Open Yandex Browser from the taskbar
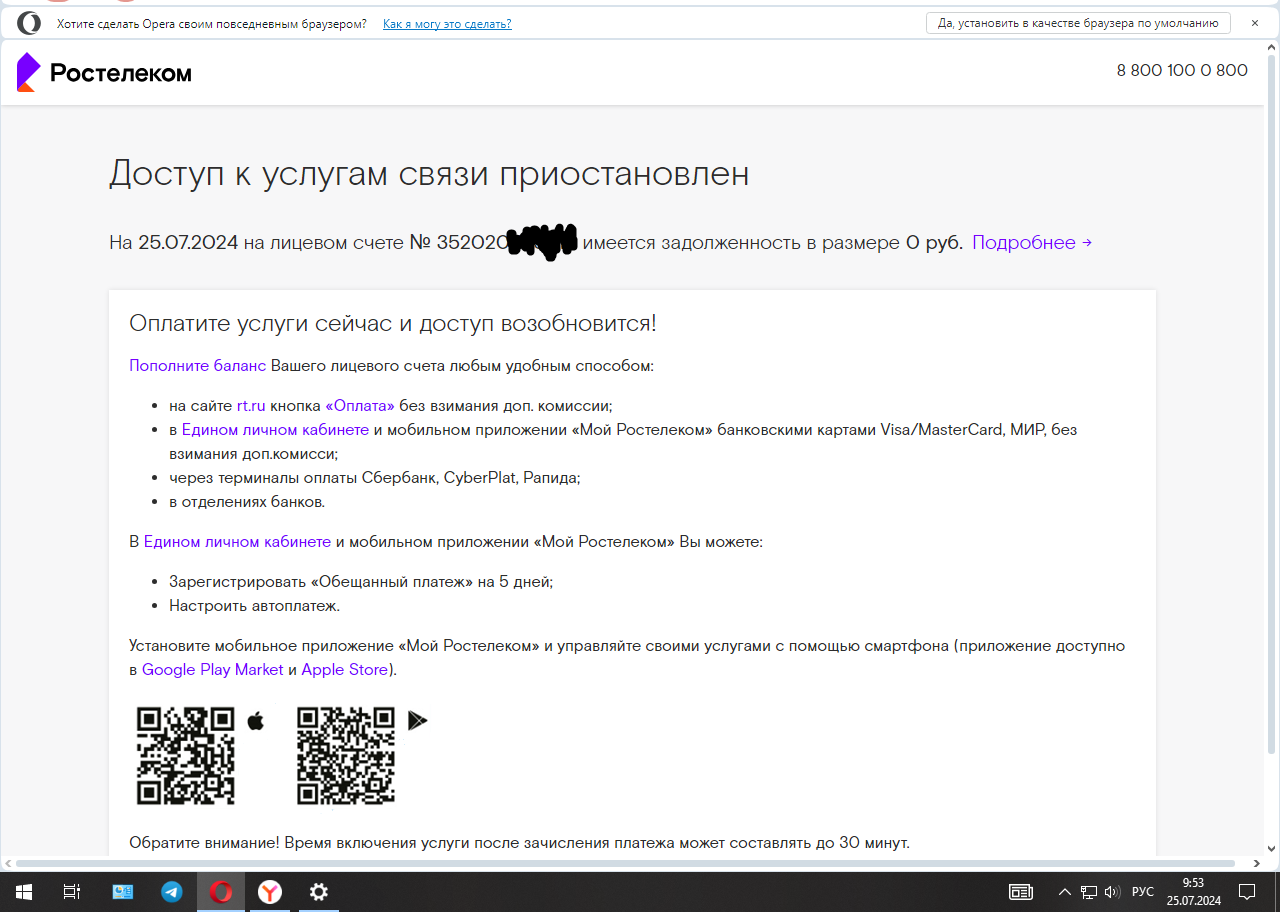The height and width of the screenshot is (912, 1280). pyautogui.click(x=270, y=892)
